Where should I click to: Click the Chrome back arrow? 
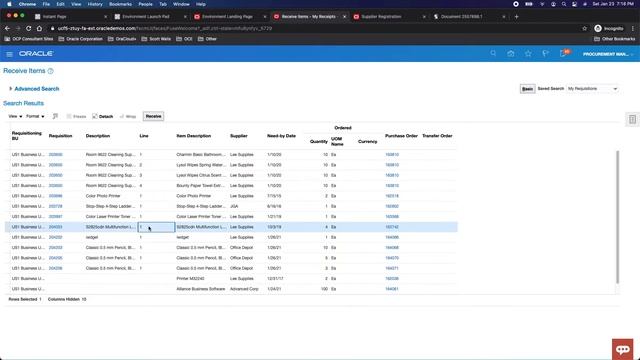click(x=7, y=28)
